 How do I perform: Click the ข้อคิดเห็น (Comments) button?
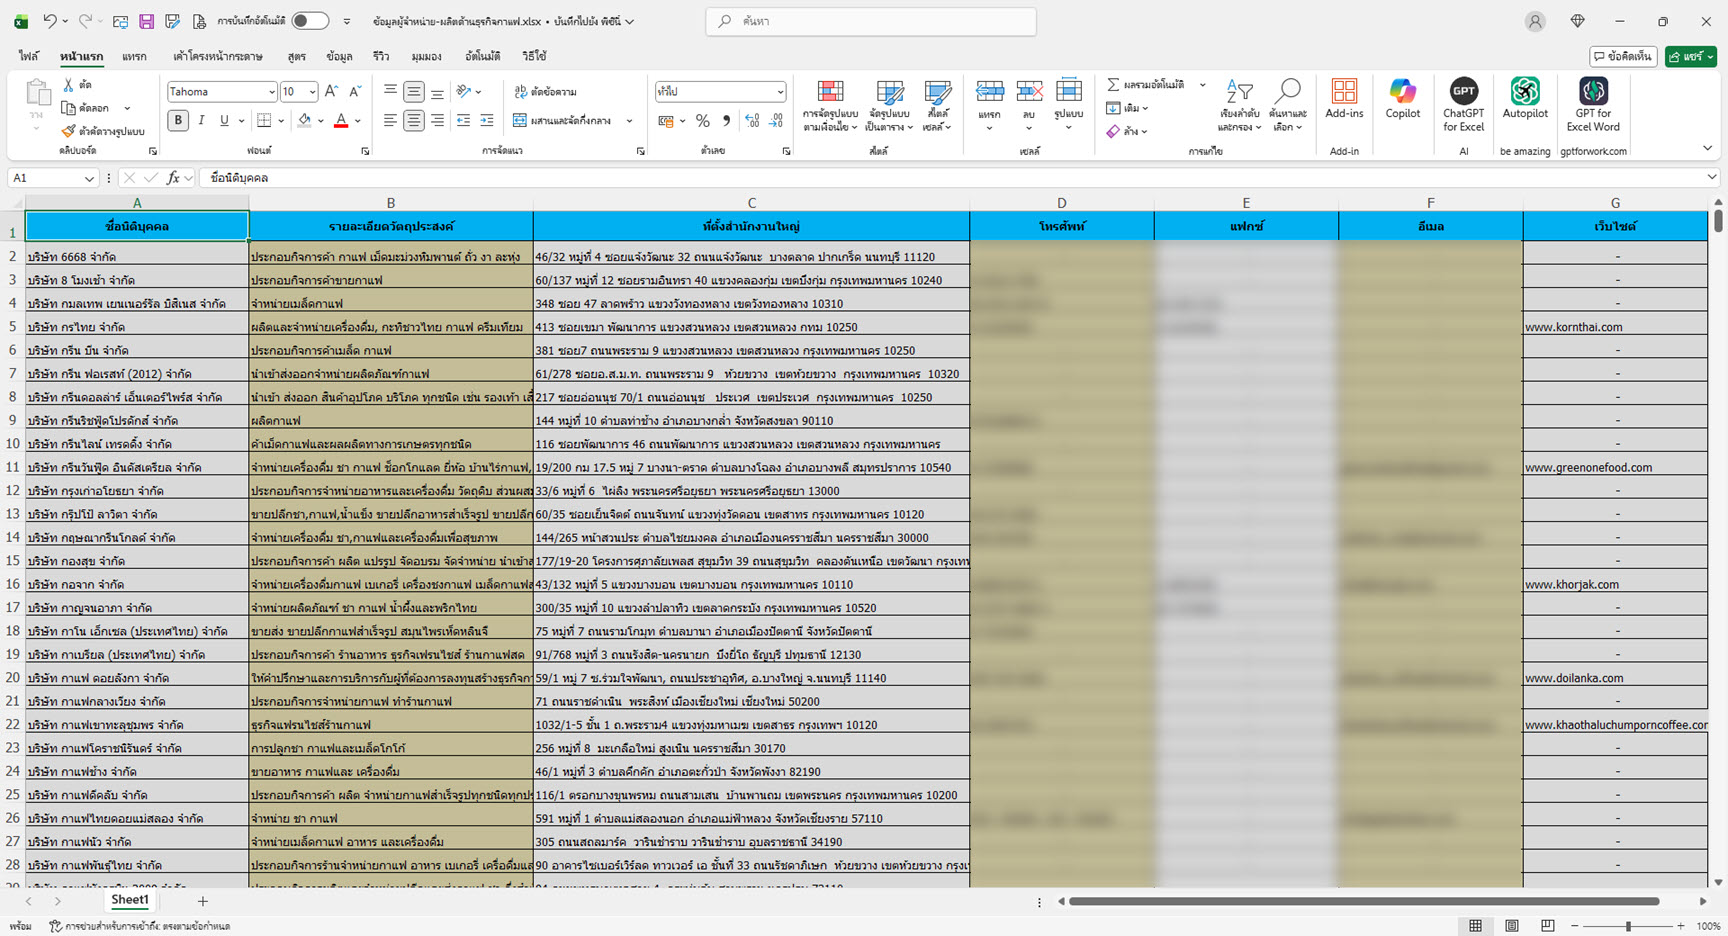point(1623,57)
